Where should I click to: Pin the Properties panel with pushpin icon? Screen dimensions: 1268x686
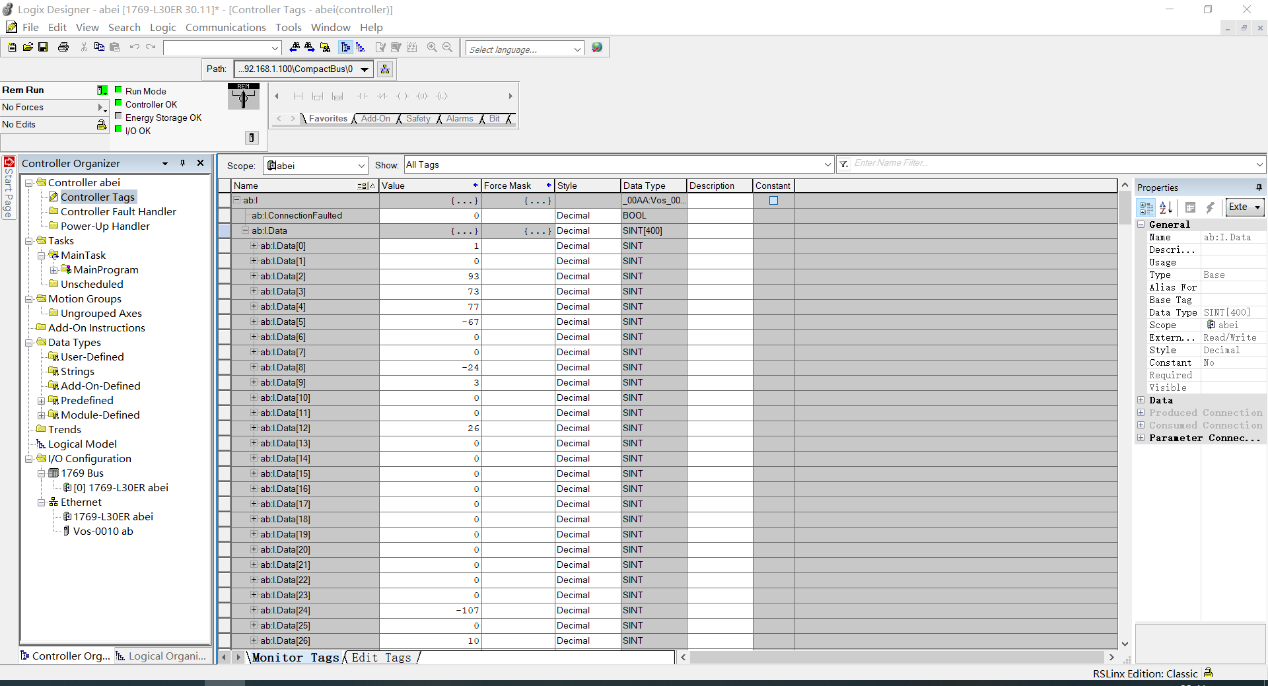[x=1258, y=187]
